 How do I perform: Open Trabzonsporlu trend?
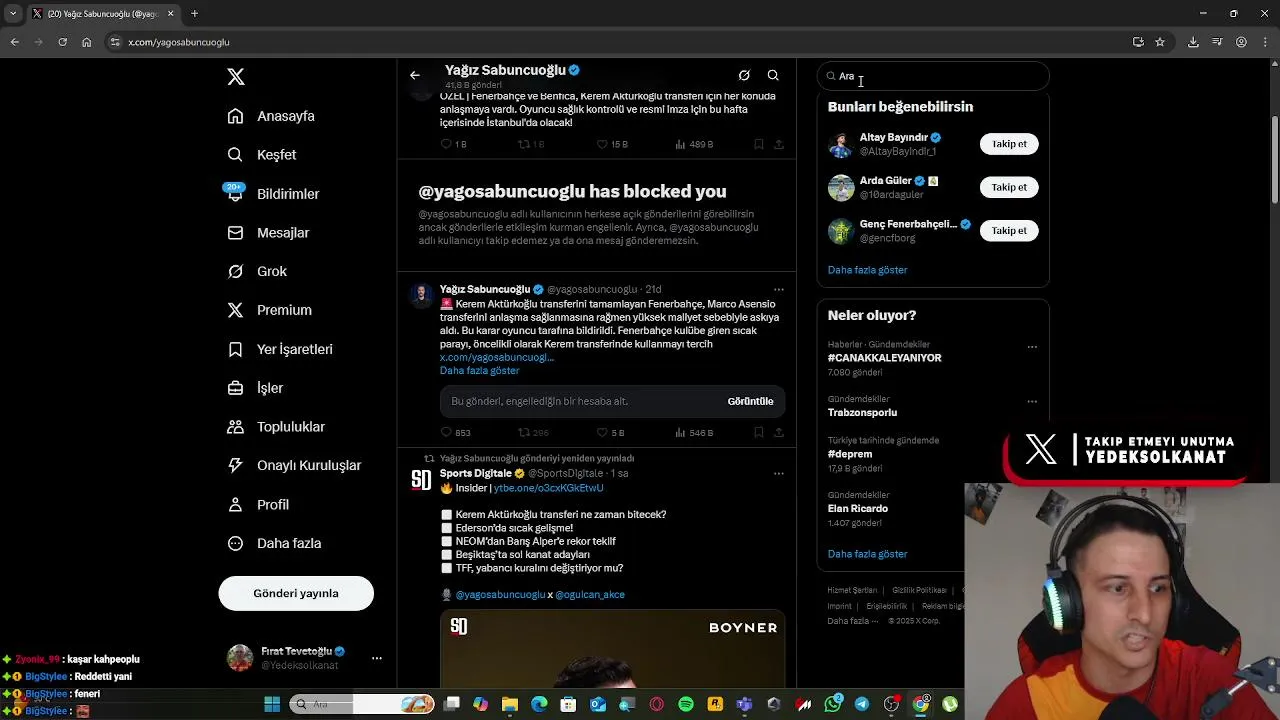[862, 413]
